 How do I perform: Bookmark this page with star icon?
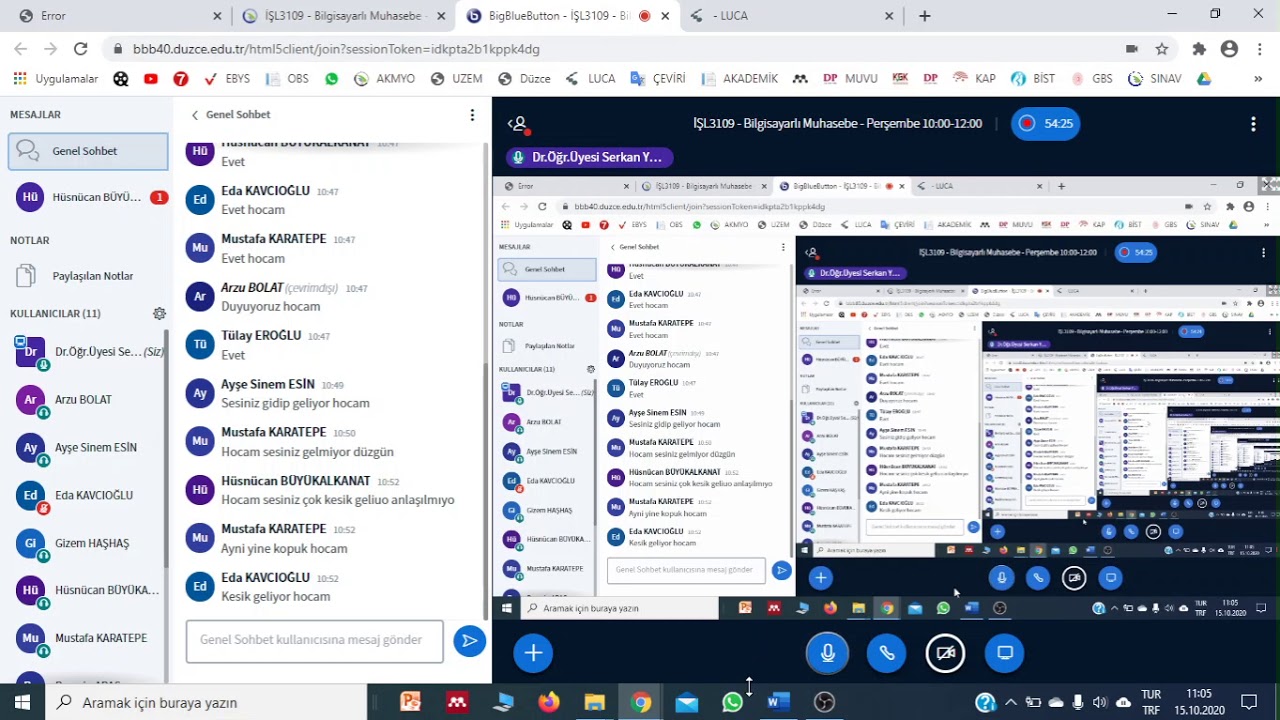click(x=1162, y=48)
